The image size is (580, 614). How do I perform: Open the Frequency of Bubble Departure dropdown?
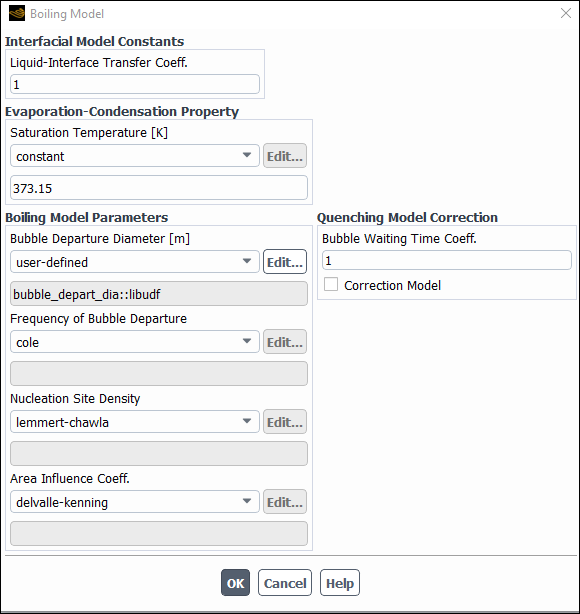pos(135,342)
